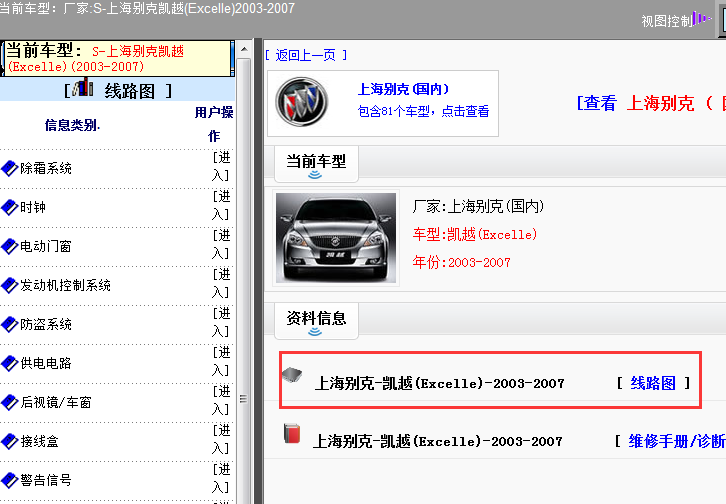The width and height of the screenshot is (726, 504).
Task: Select the 资料信息 tab
Action: coord(316,321)
